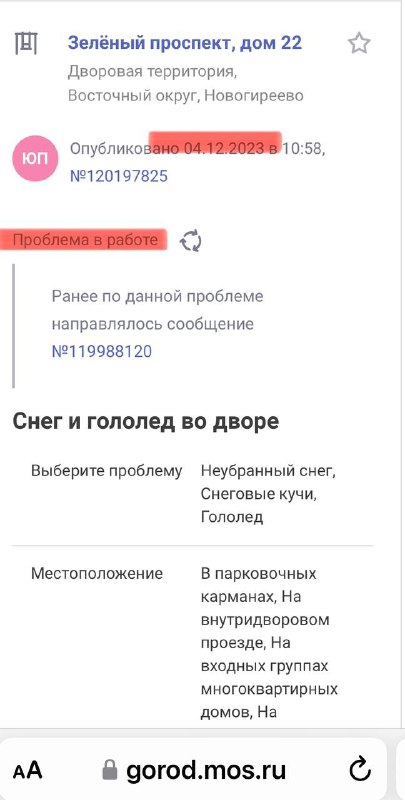Click the in-progress status refresh arrows icon
Viewport: 405px width, 800px height.
coord(191,241)
